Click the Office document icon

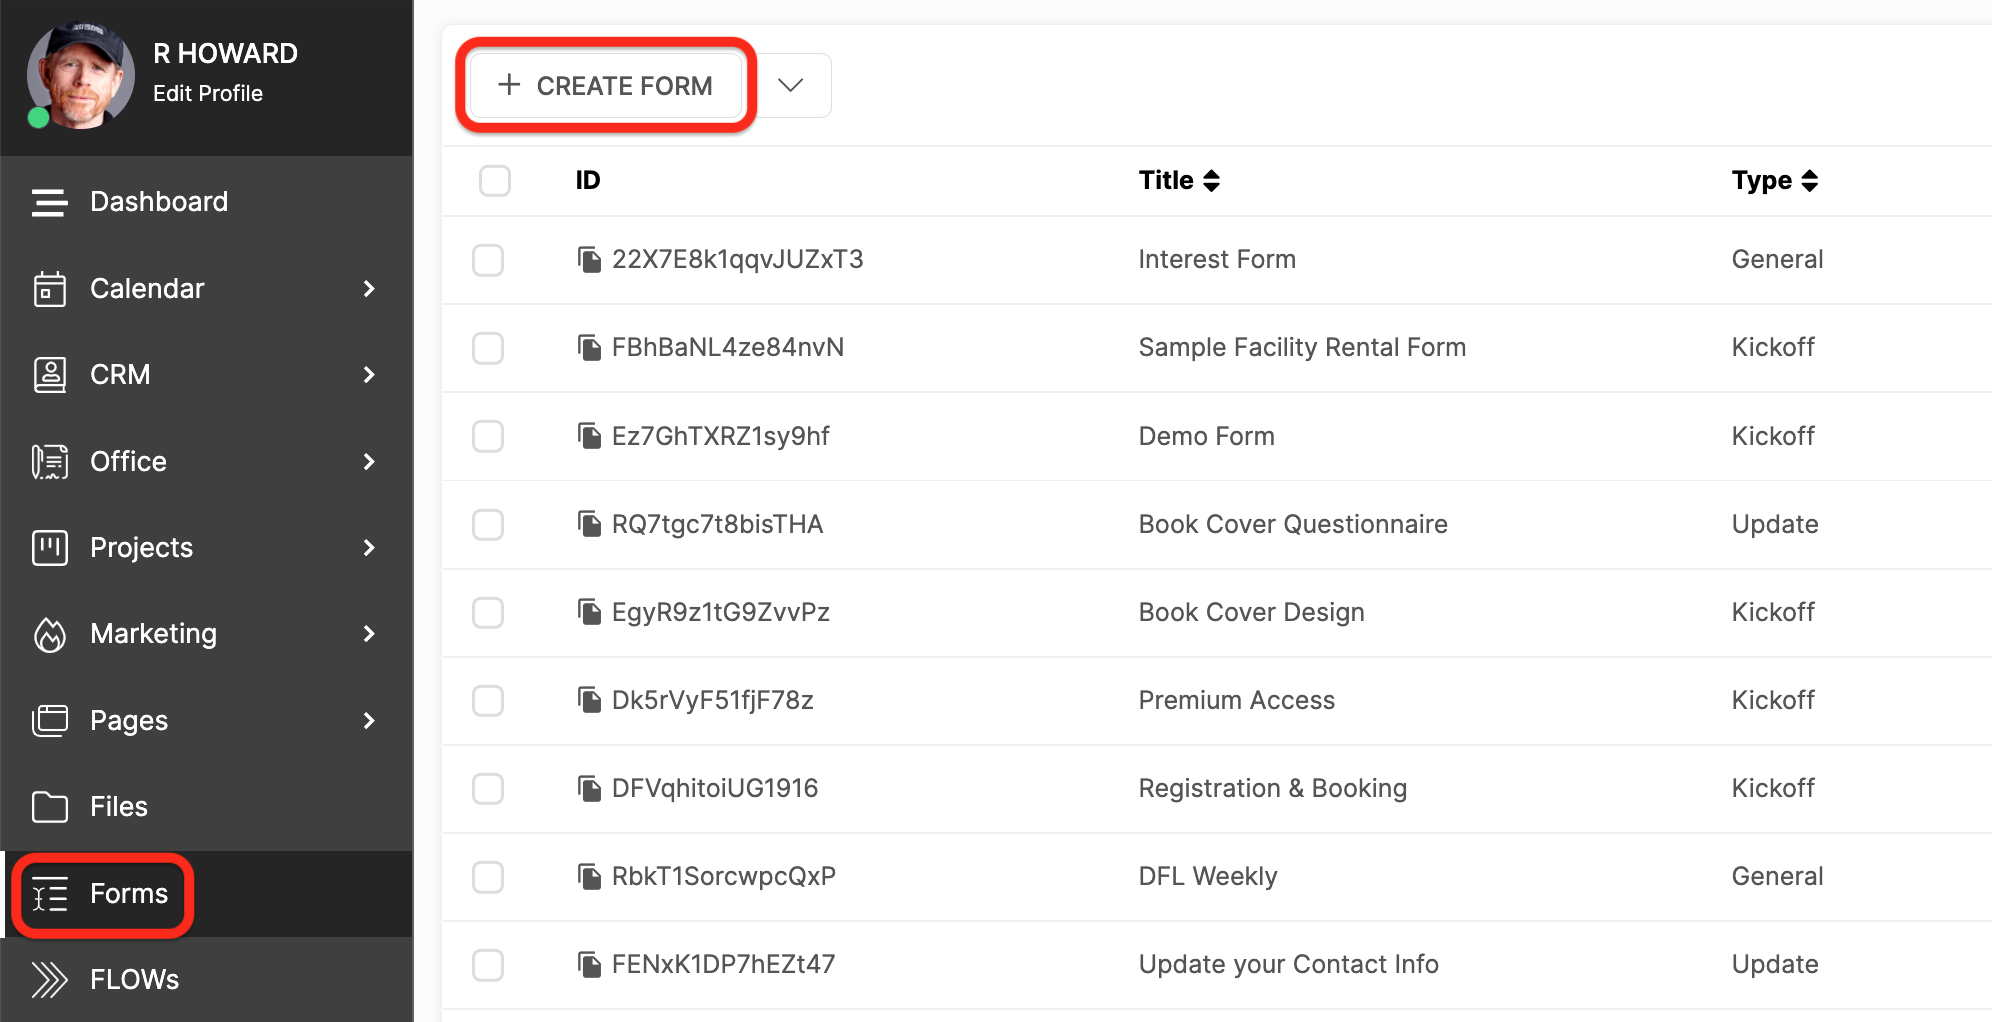[49, 461]
